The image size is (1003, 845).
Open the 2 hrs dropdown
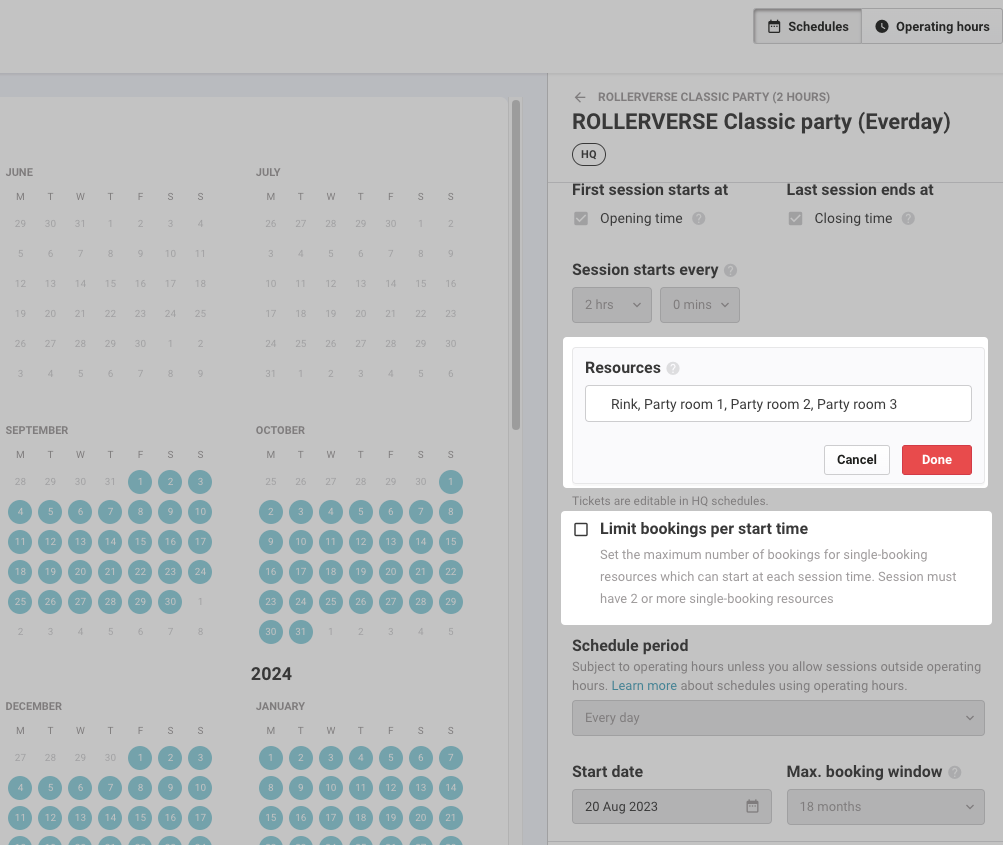pos(612,304)
